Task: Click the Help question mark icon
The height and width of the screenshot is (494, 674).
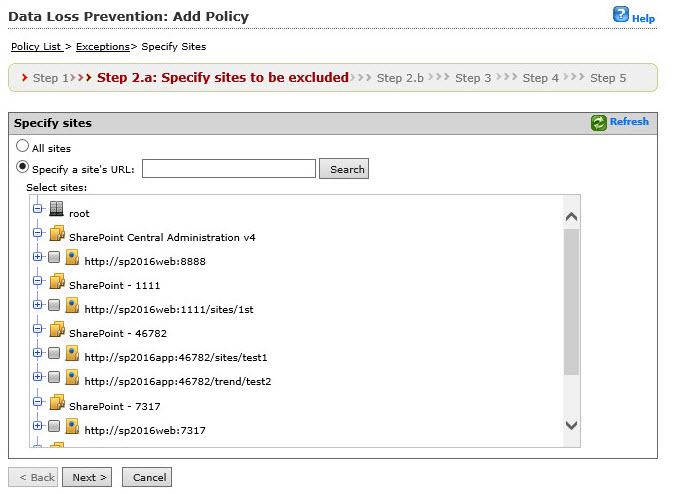Action: coord(620,15)
